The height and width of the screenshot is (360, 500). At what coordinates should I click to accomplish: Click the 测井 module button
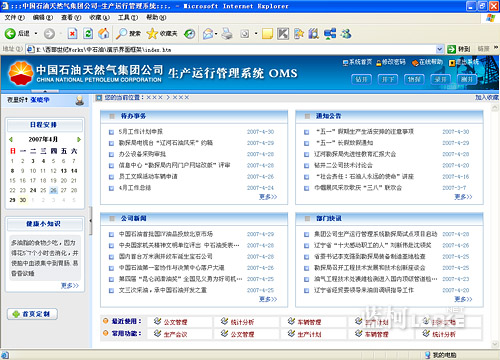[467, 79]
